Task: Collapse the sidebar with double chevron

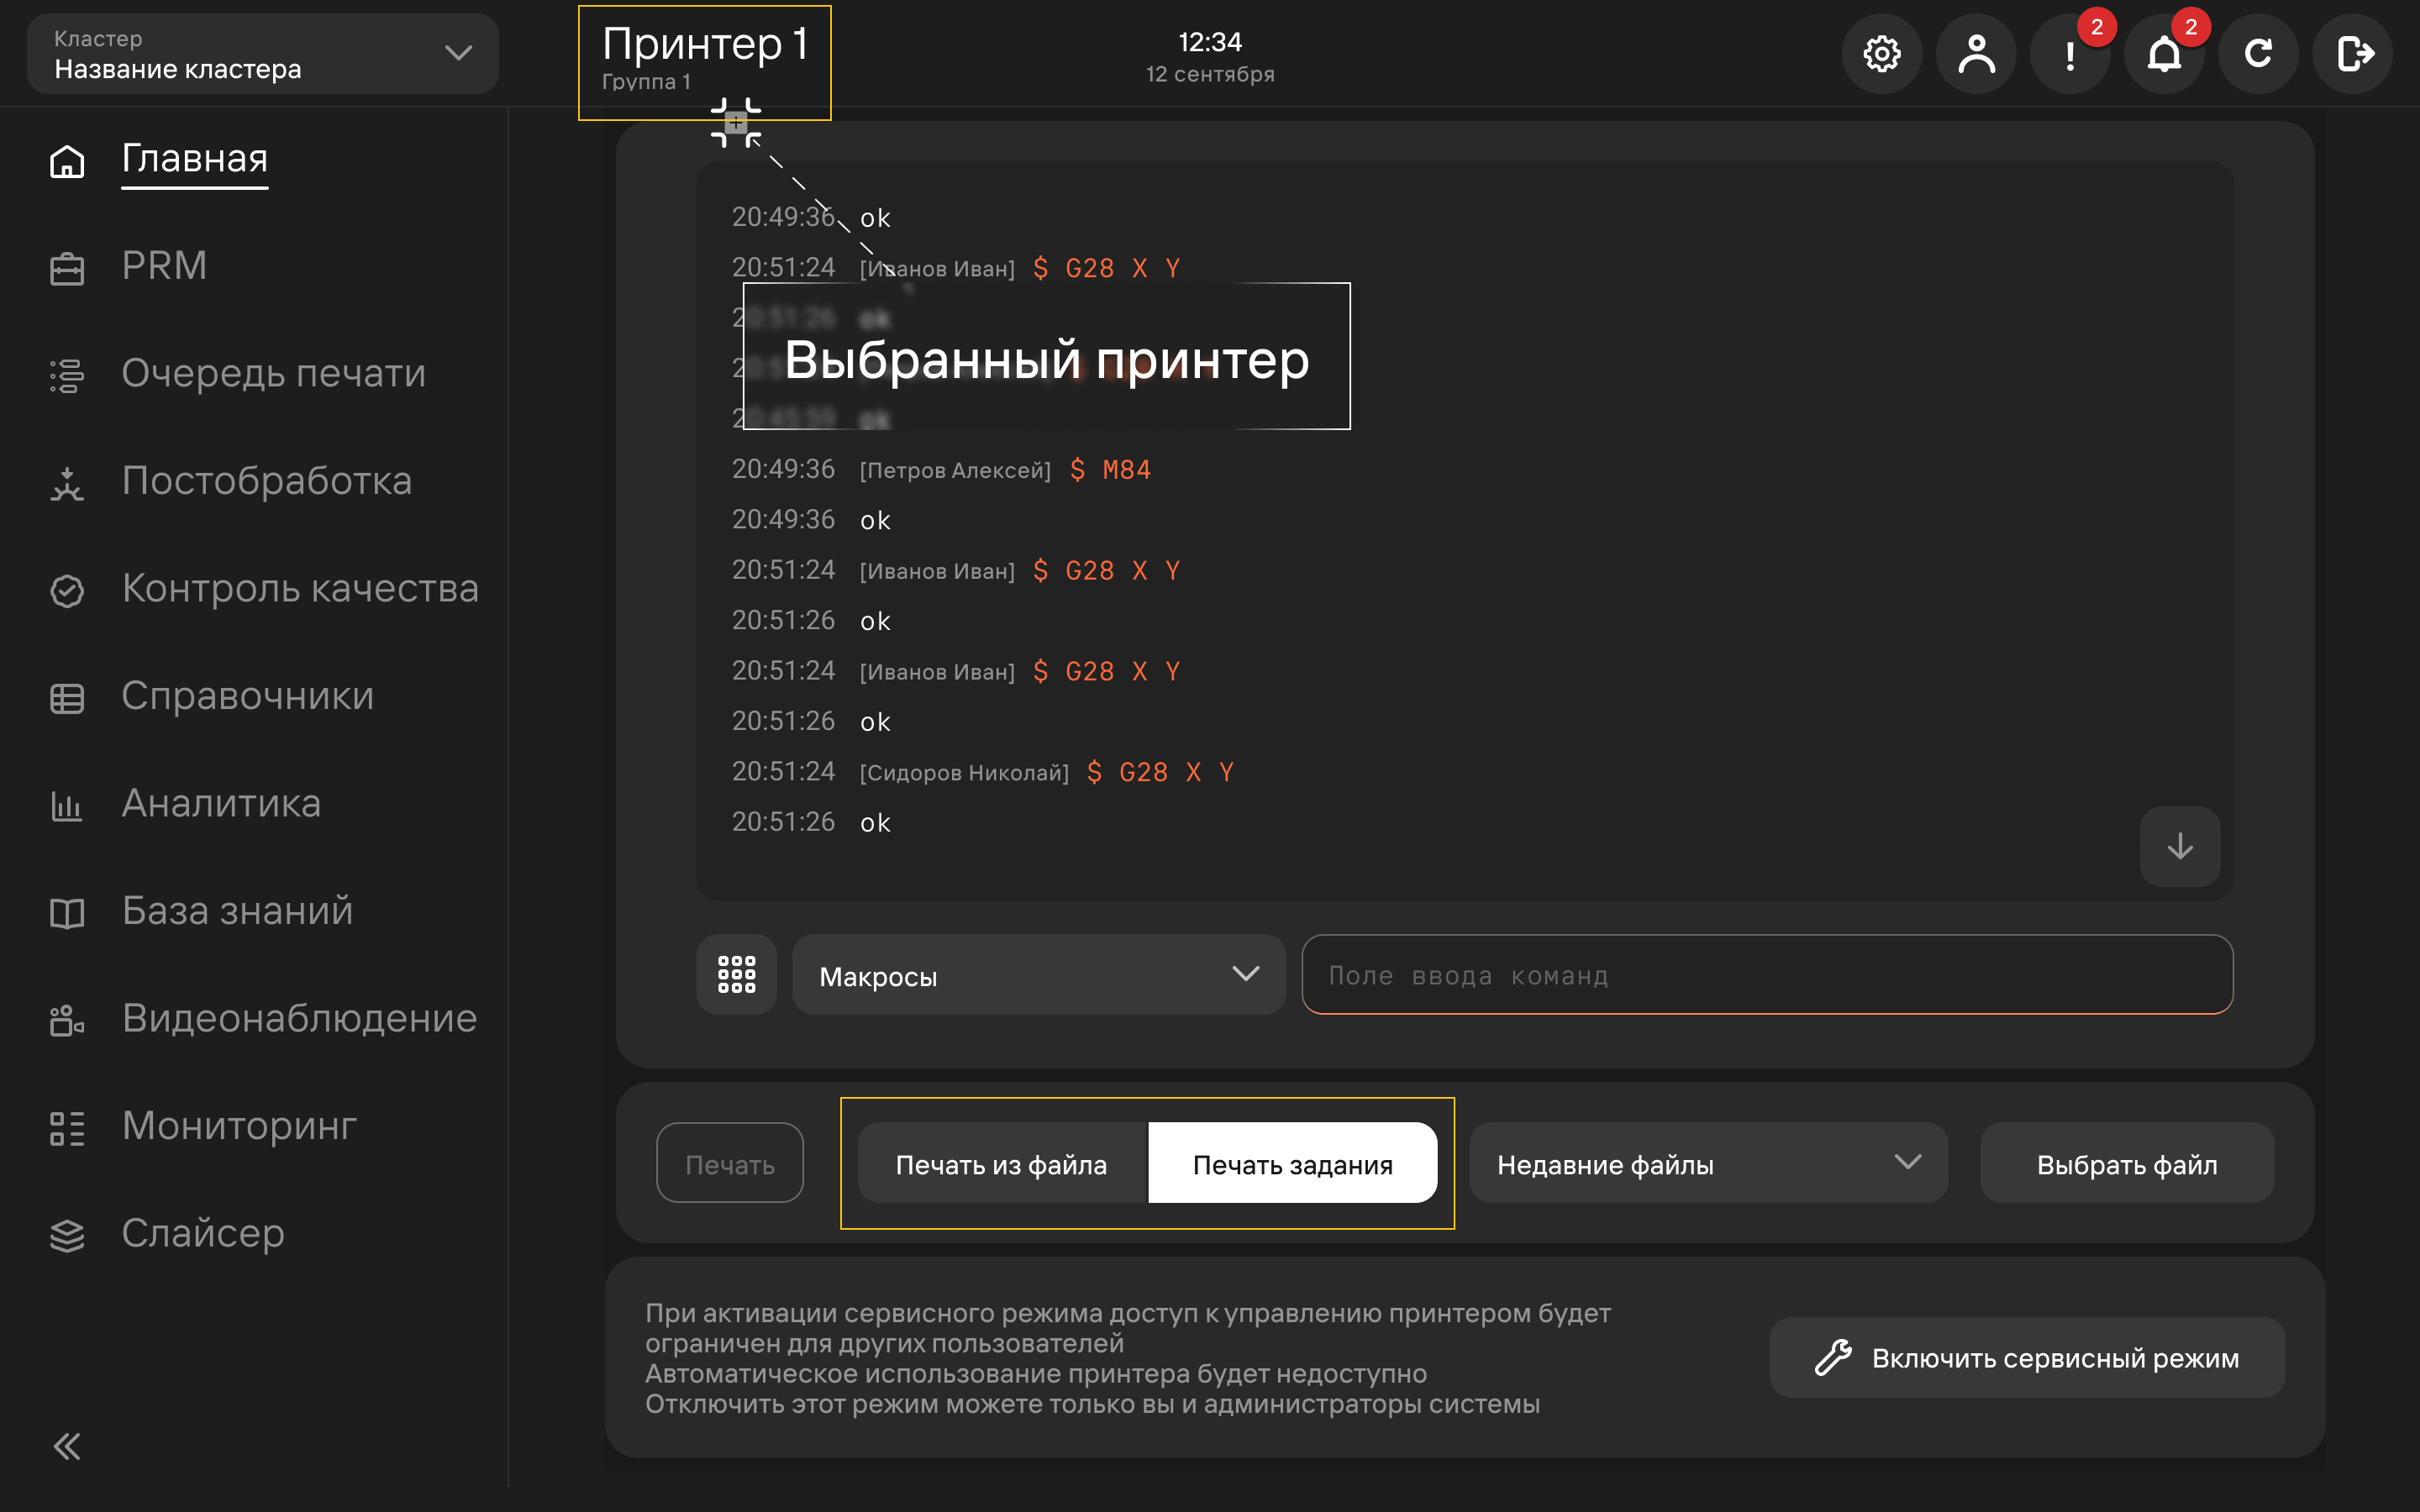Action: pos(67,1446)
